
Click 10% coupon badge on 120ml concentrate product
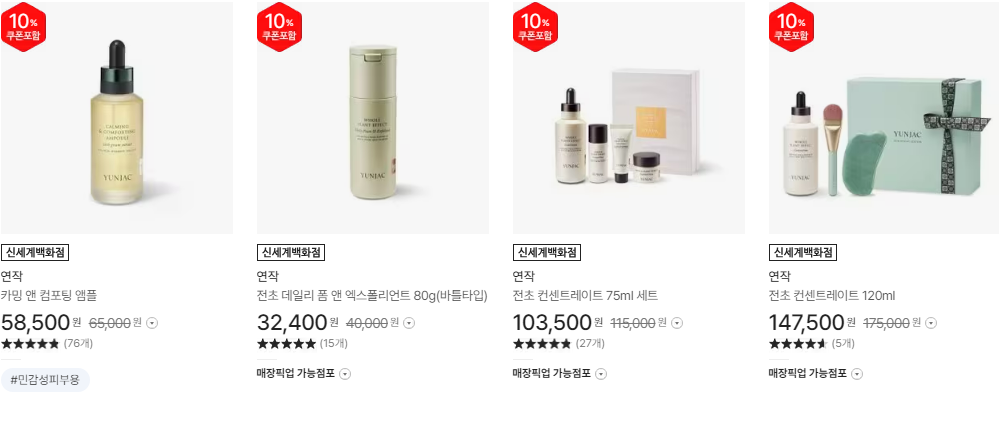tap(791, 27)
